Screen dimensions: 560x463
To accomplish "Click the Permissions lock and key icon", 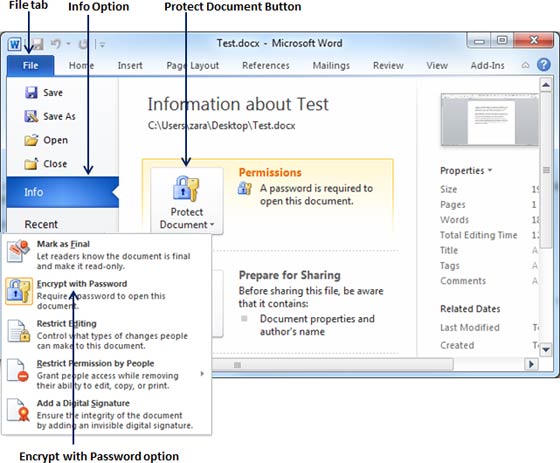I will [245, 188].
